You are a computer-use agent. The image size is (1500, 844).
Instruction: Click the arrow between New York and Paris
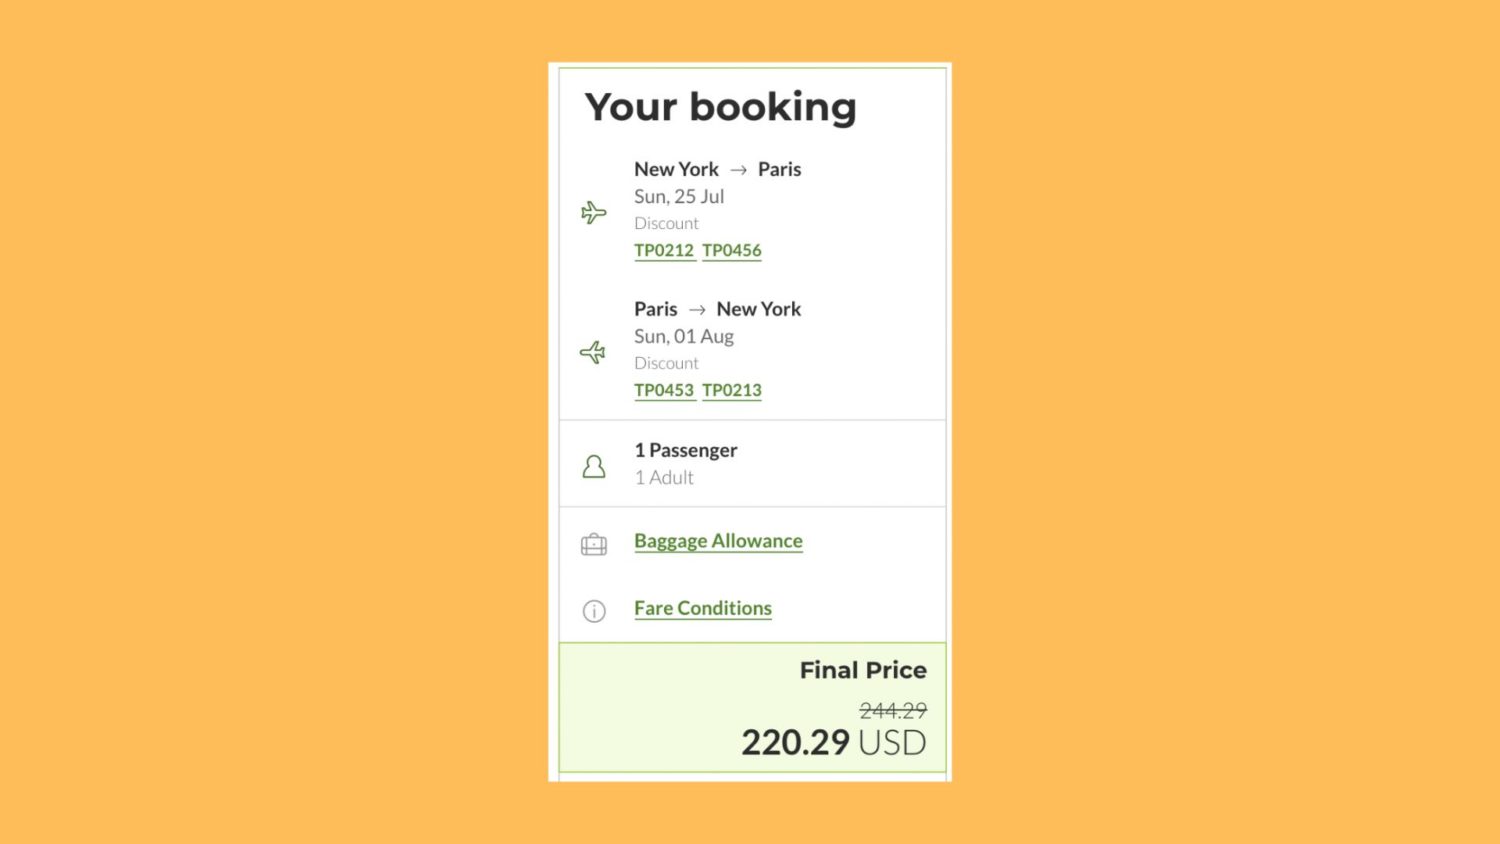tap(738, 169)
